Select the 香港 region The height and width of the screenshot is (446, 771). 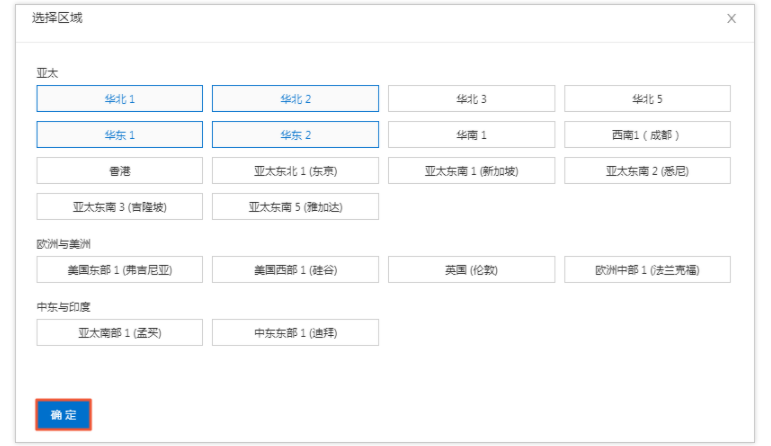[x=119, y=171]
